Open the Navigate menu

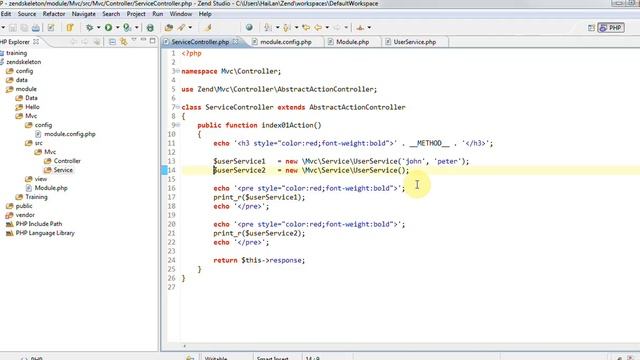click(x=84, y=14)
